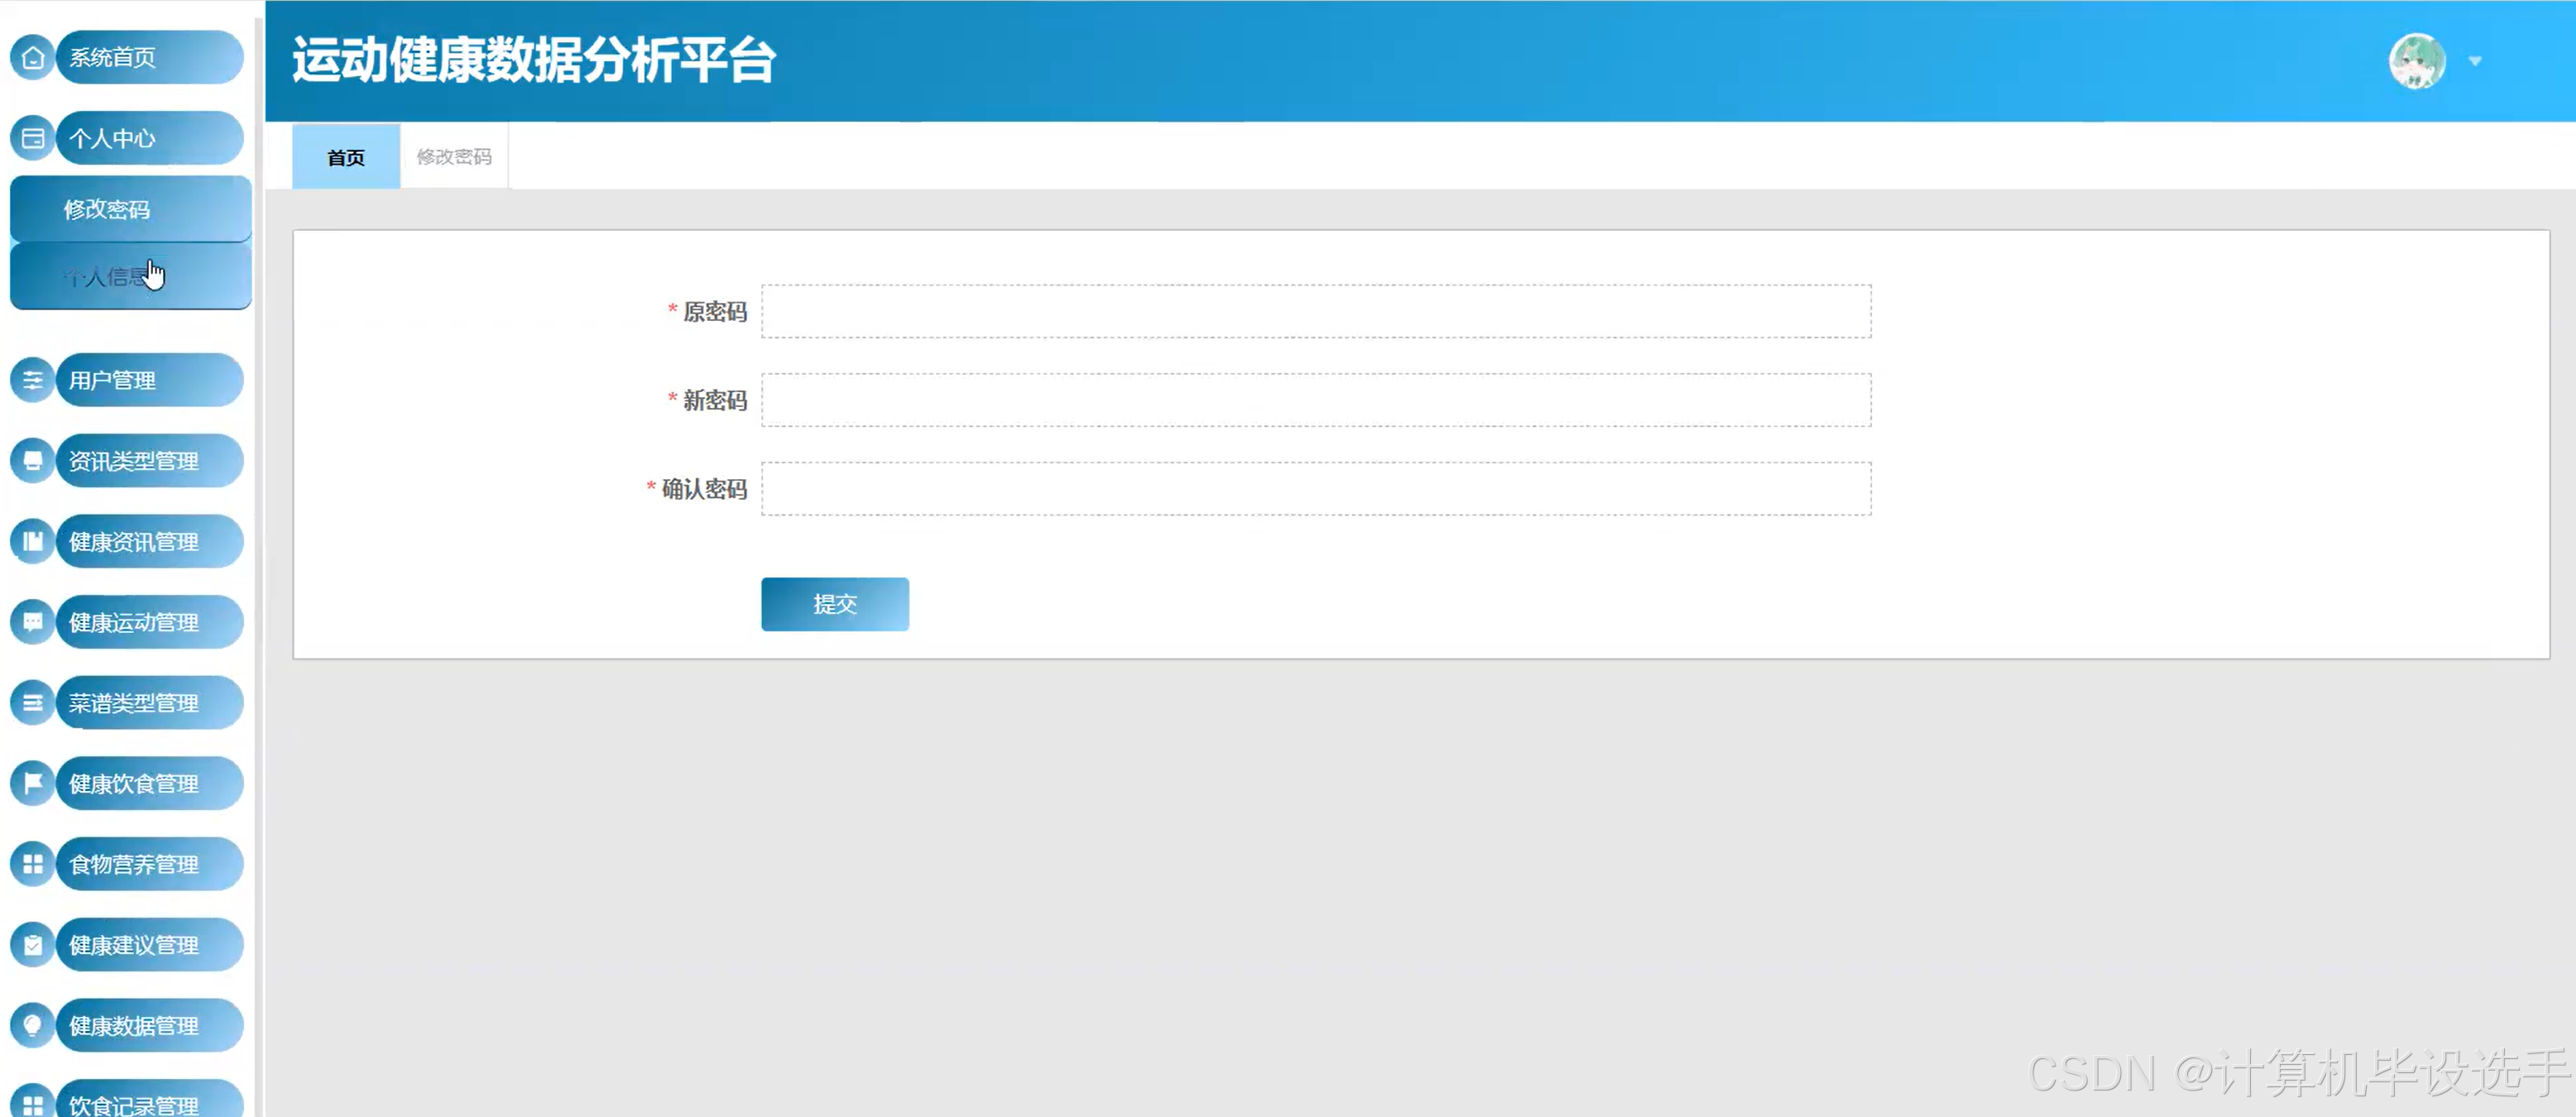Open 食物营养管理 menu

click(149, 864)
